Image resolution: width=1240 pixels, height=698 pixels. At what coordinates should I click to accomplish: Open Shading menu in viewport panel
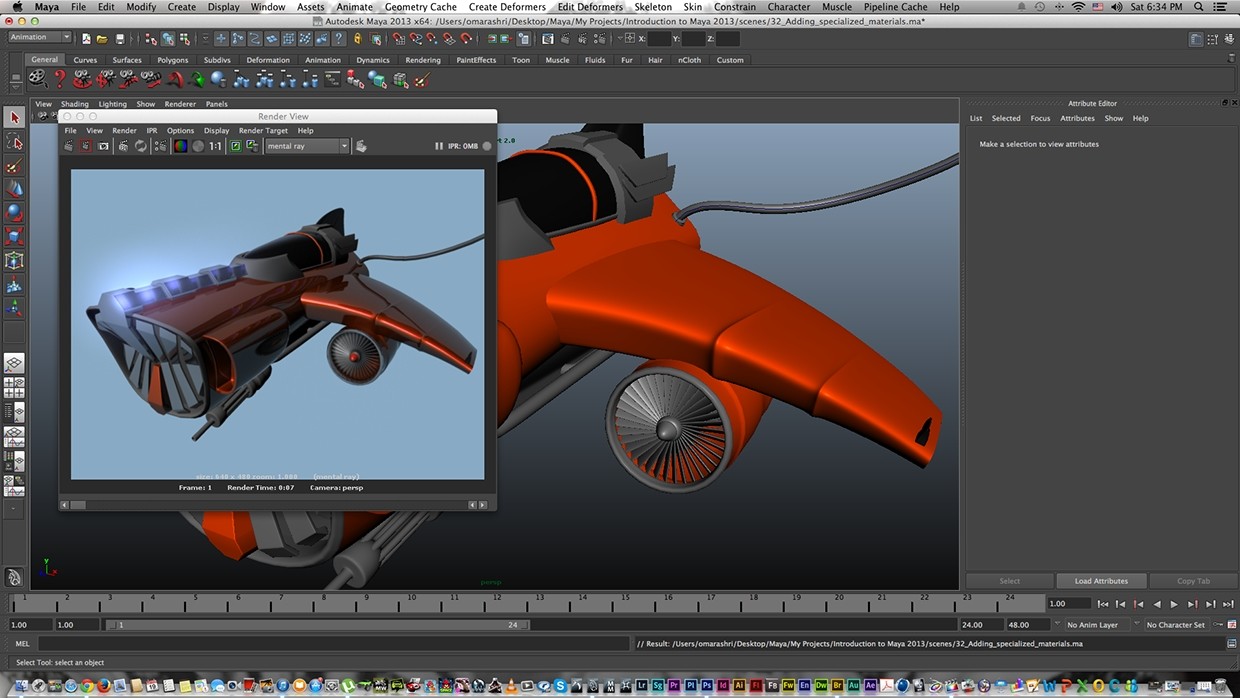[74, 104]
